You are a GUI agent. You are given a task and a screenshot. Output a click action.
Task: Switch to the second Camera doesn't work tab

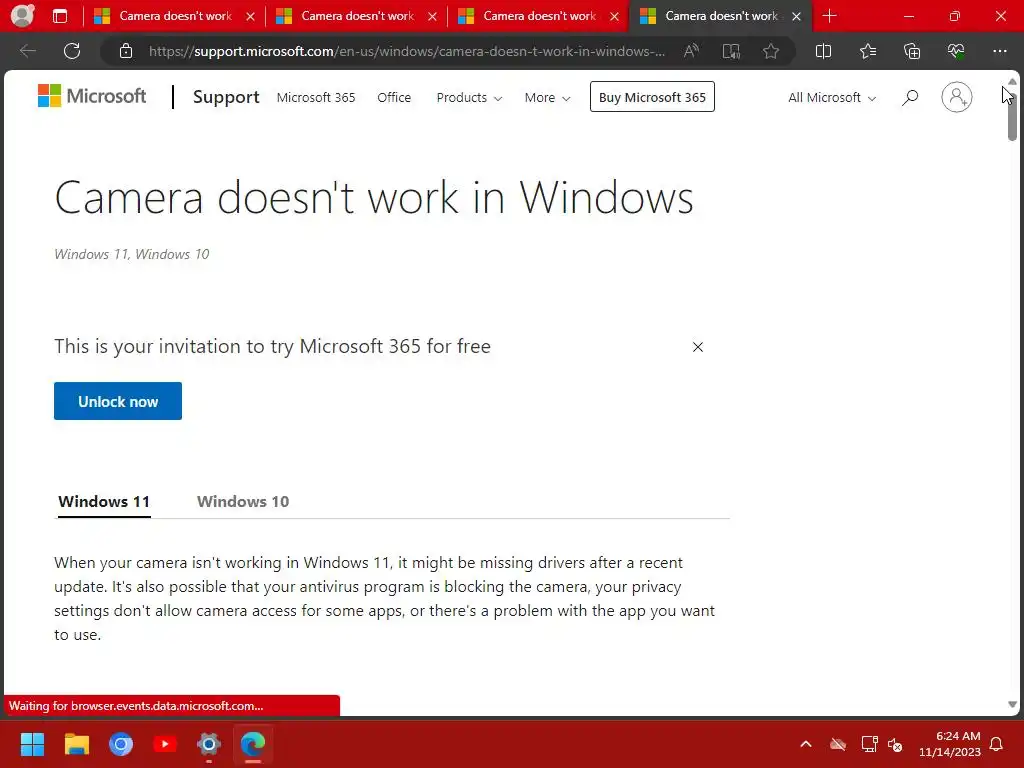coord(357,16)
